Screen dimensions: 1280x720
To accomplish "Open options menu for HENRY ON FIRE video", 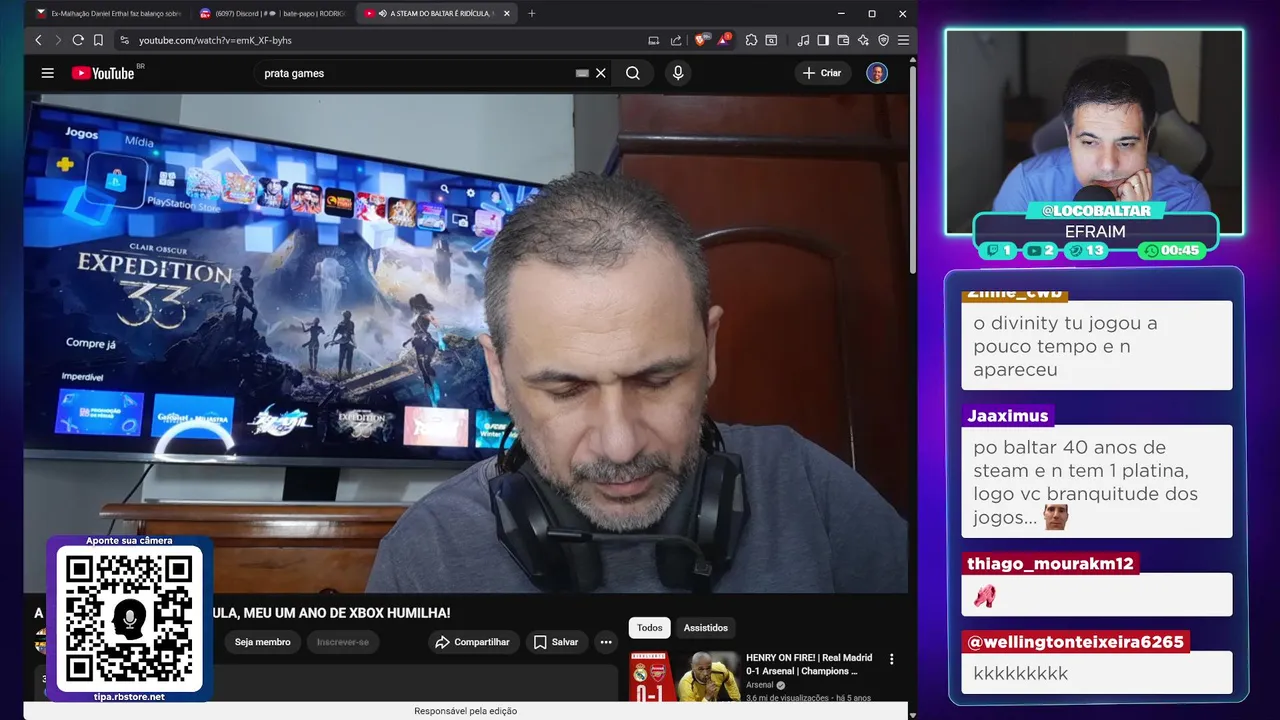I will click(892, 659).
